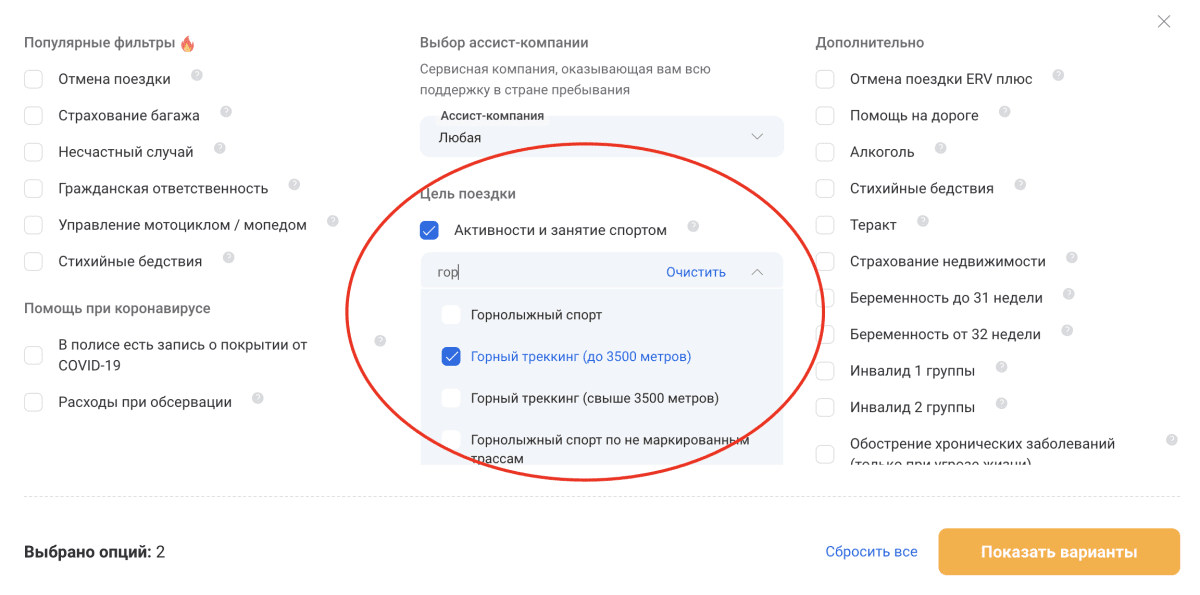The image size is (1200, 595).
Task: Select Горный треккинг (свыше 3500 метров) option
Action: pyautogui.click(x=451, y=398)
